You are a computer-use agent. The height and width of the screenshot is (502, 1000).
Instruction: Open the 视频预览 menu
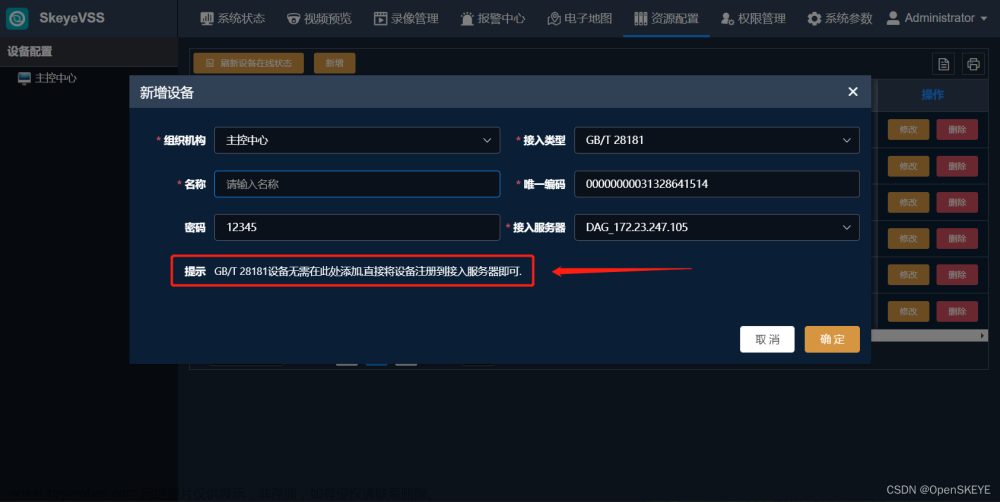[319, 18]
